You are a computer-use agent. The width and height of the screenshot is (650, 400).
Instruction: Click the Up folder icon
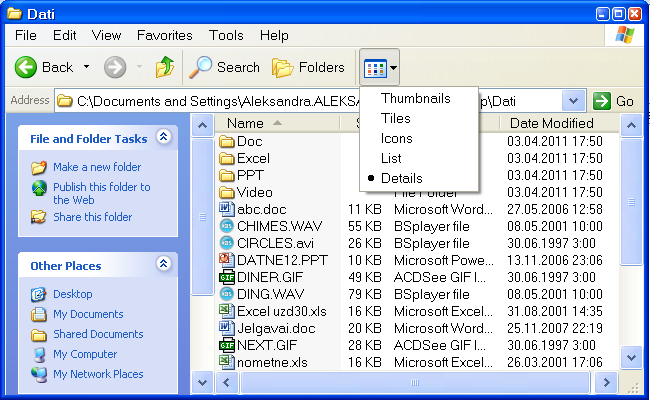pos(165,67)
